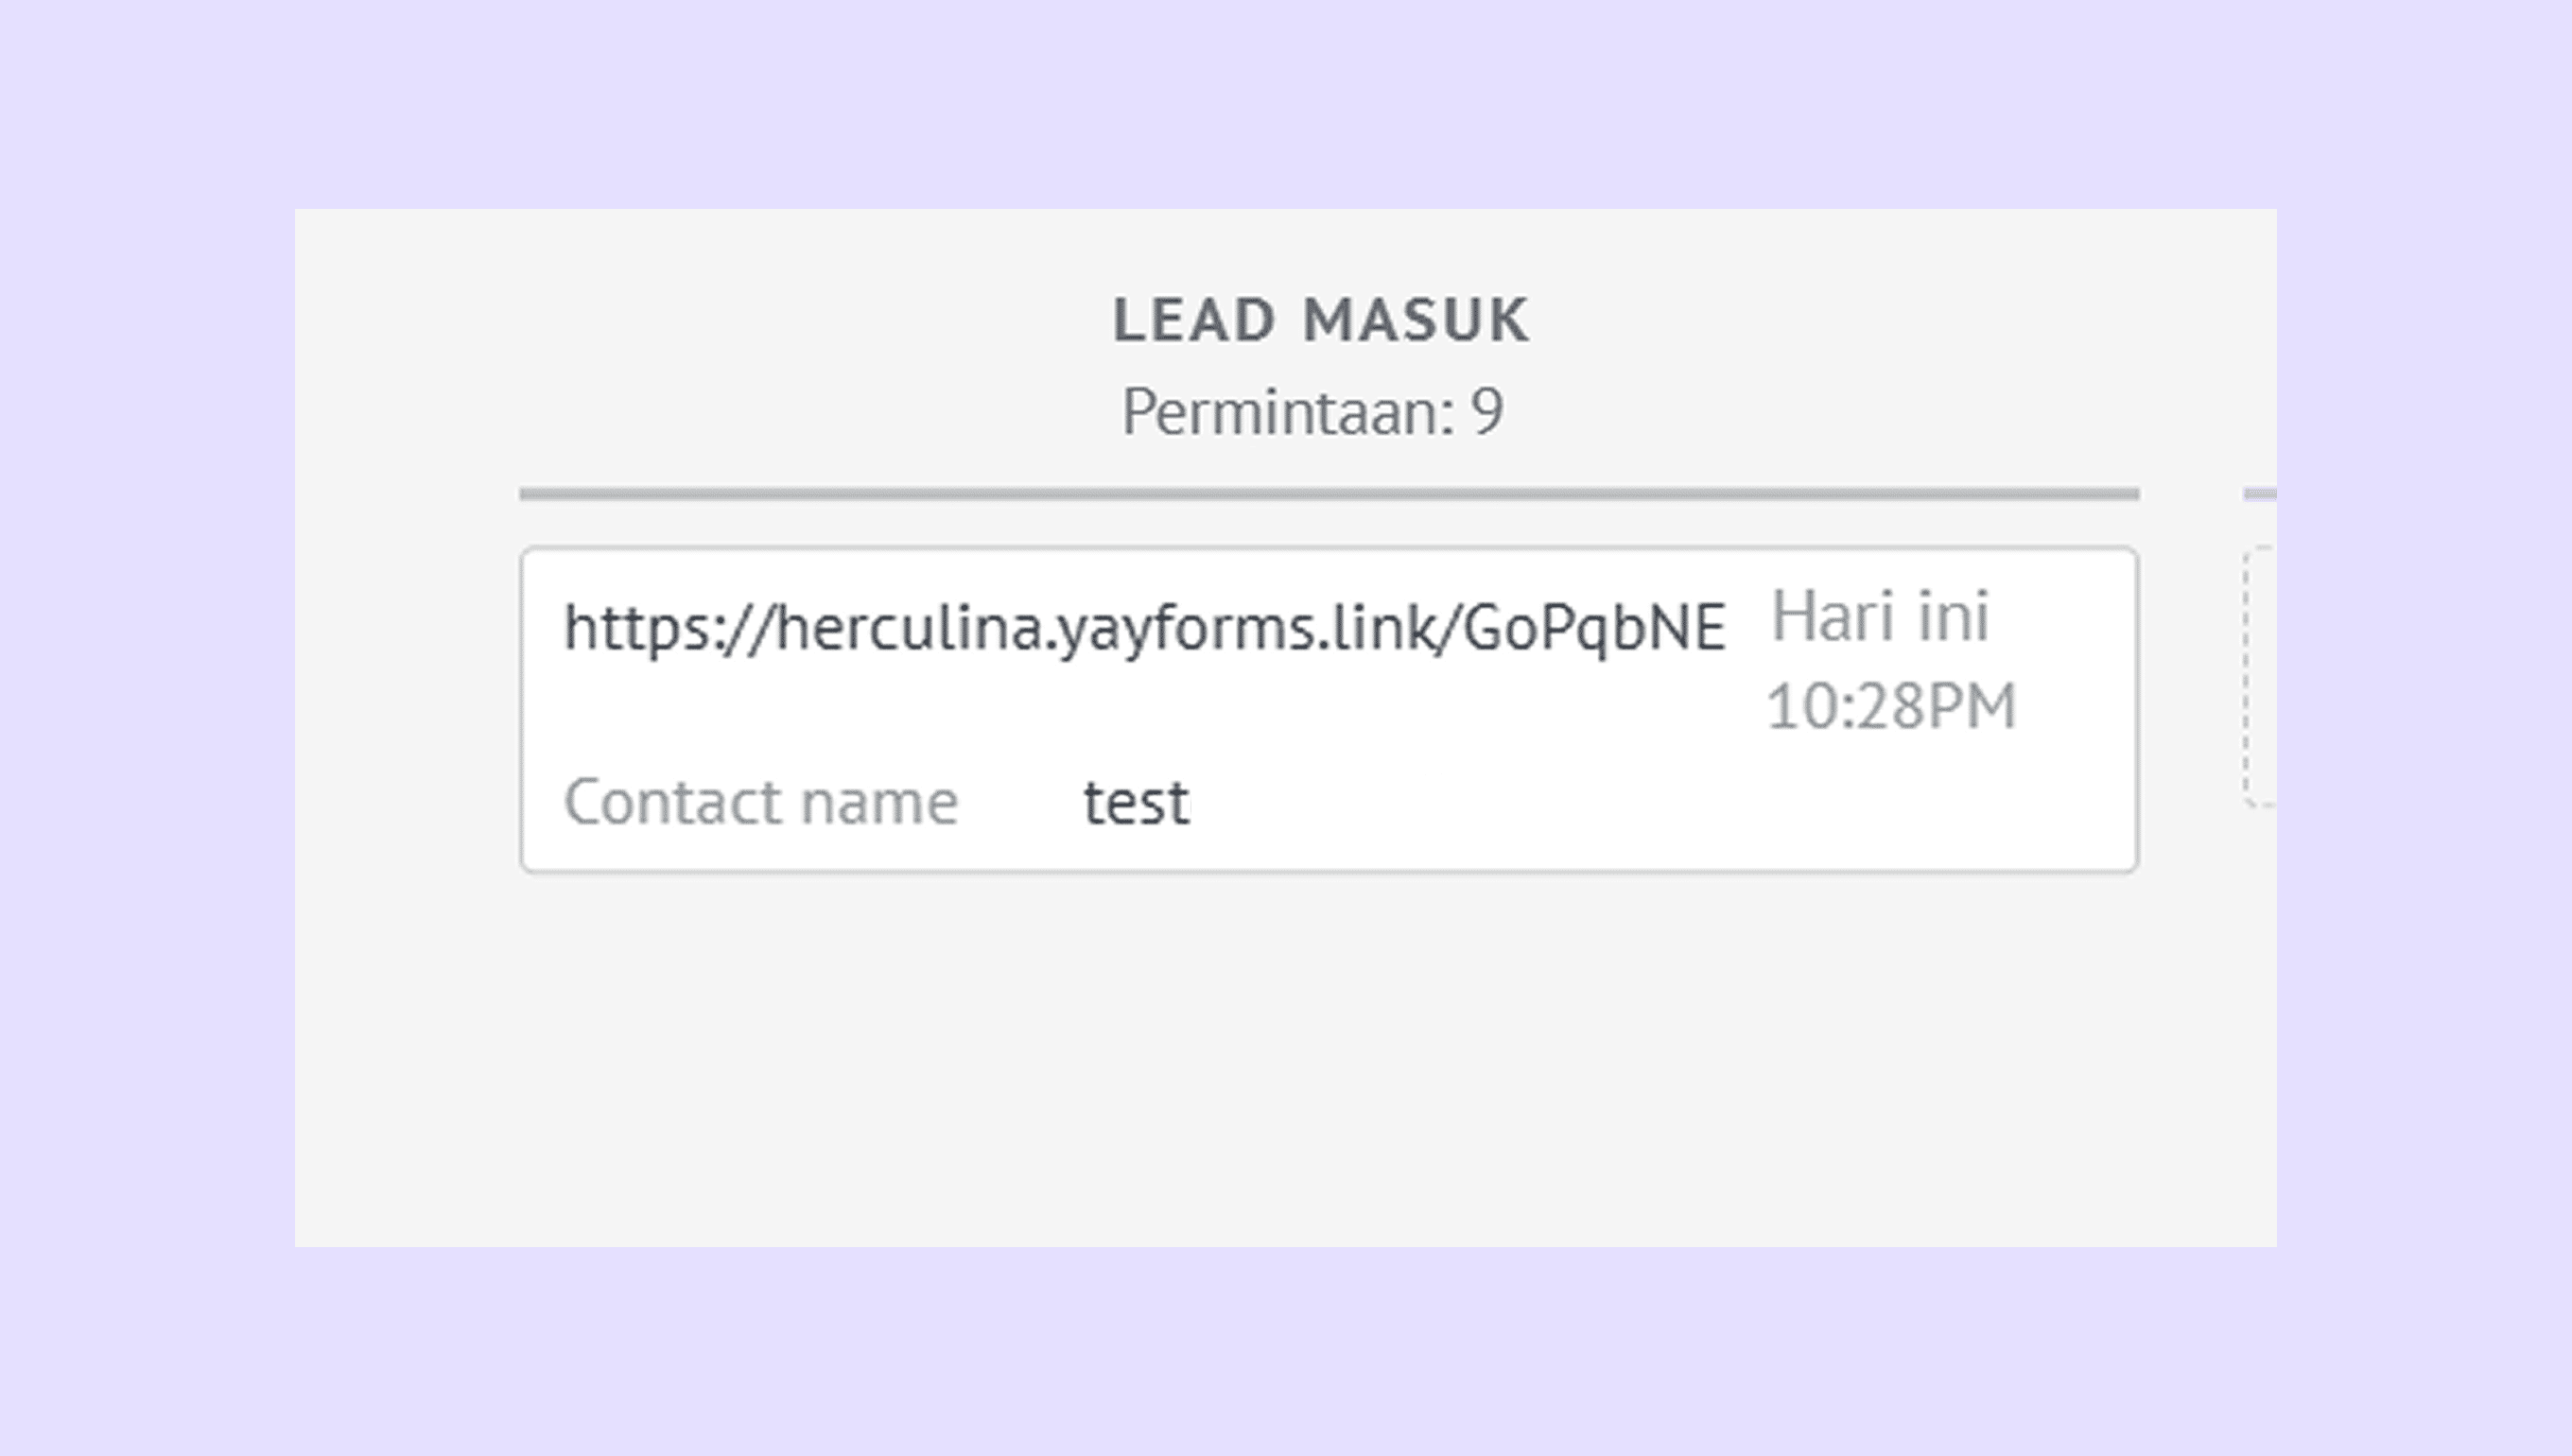
Task: Click the "Contact name" field label
Action: (761, 802)
